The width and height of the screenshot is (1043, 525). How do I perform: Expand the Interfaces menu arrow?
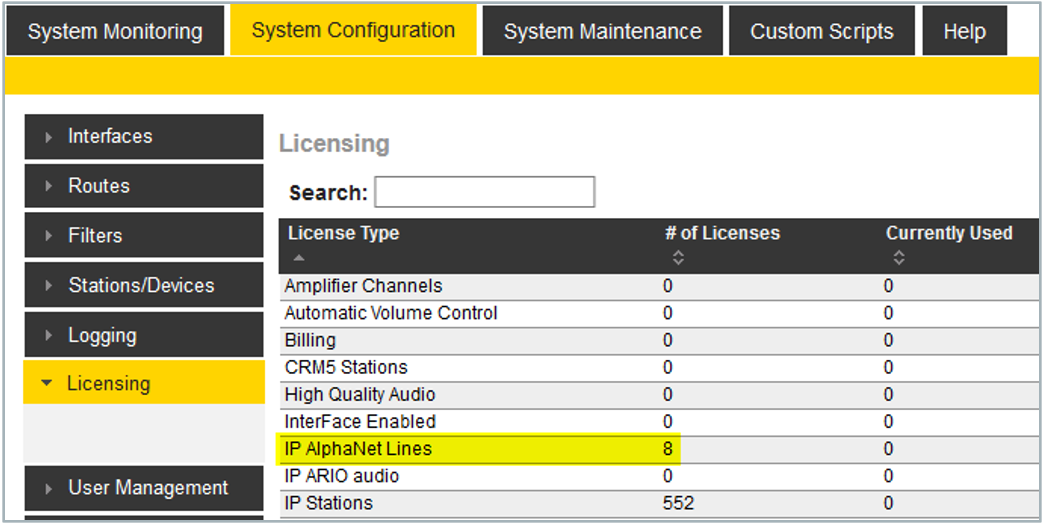tap(48, 137)
